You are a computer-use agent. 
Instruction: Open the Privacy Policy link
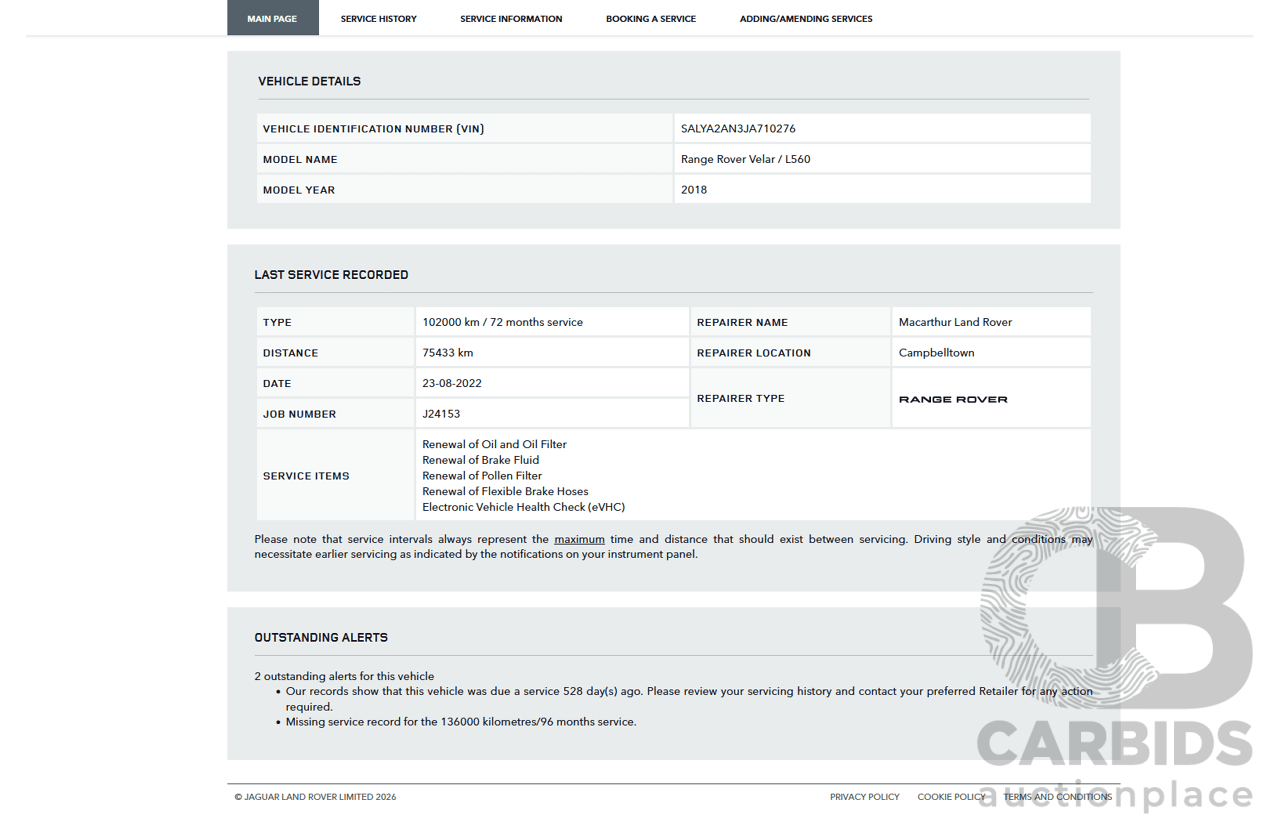pos(864,797)
